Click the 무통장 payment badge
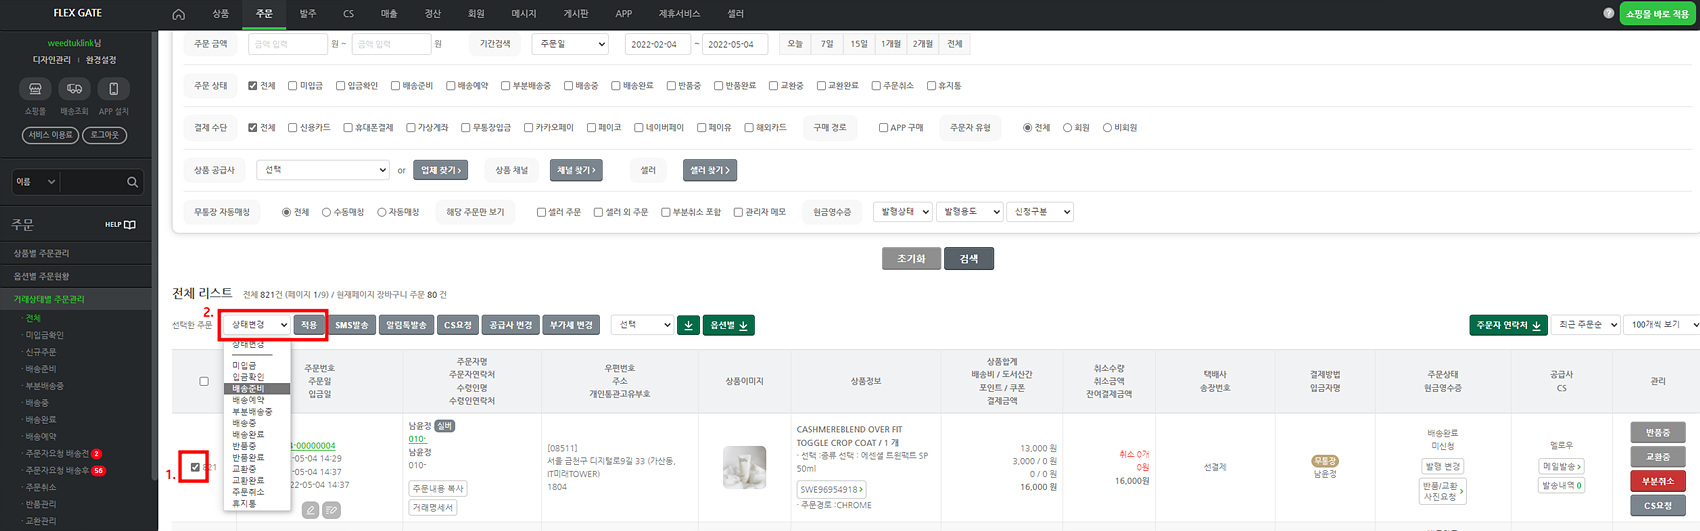 (1325, 461)
